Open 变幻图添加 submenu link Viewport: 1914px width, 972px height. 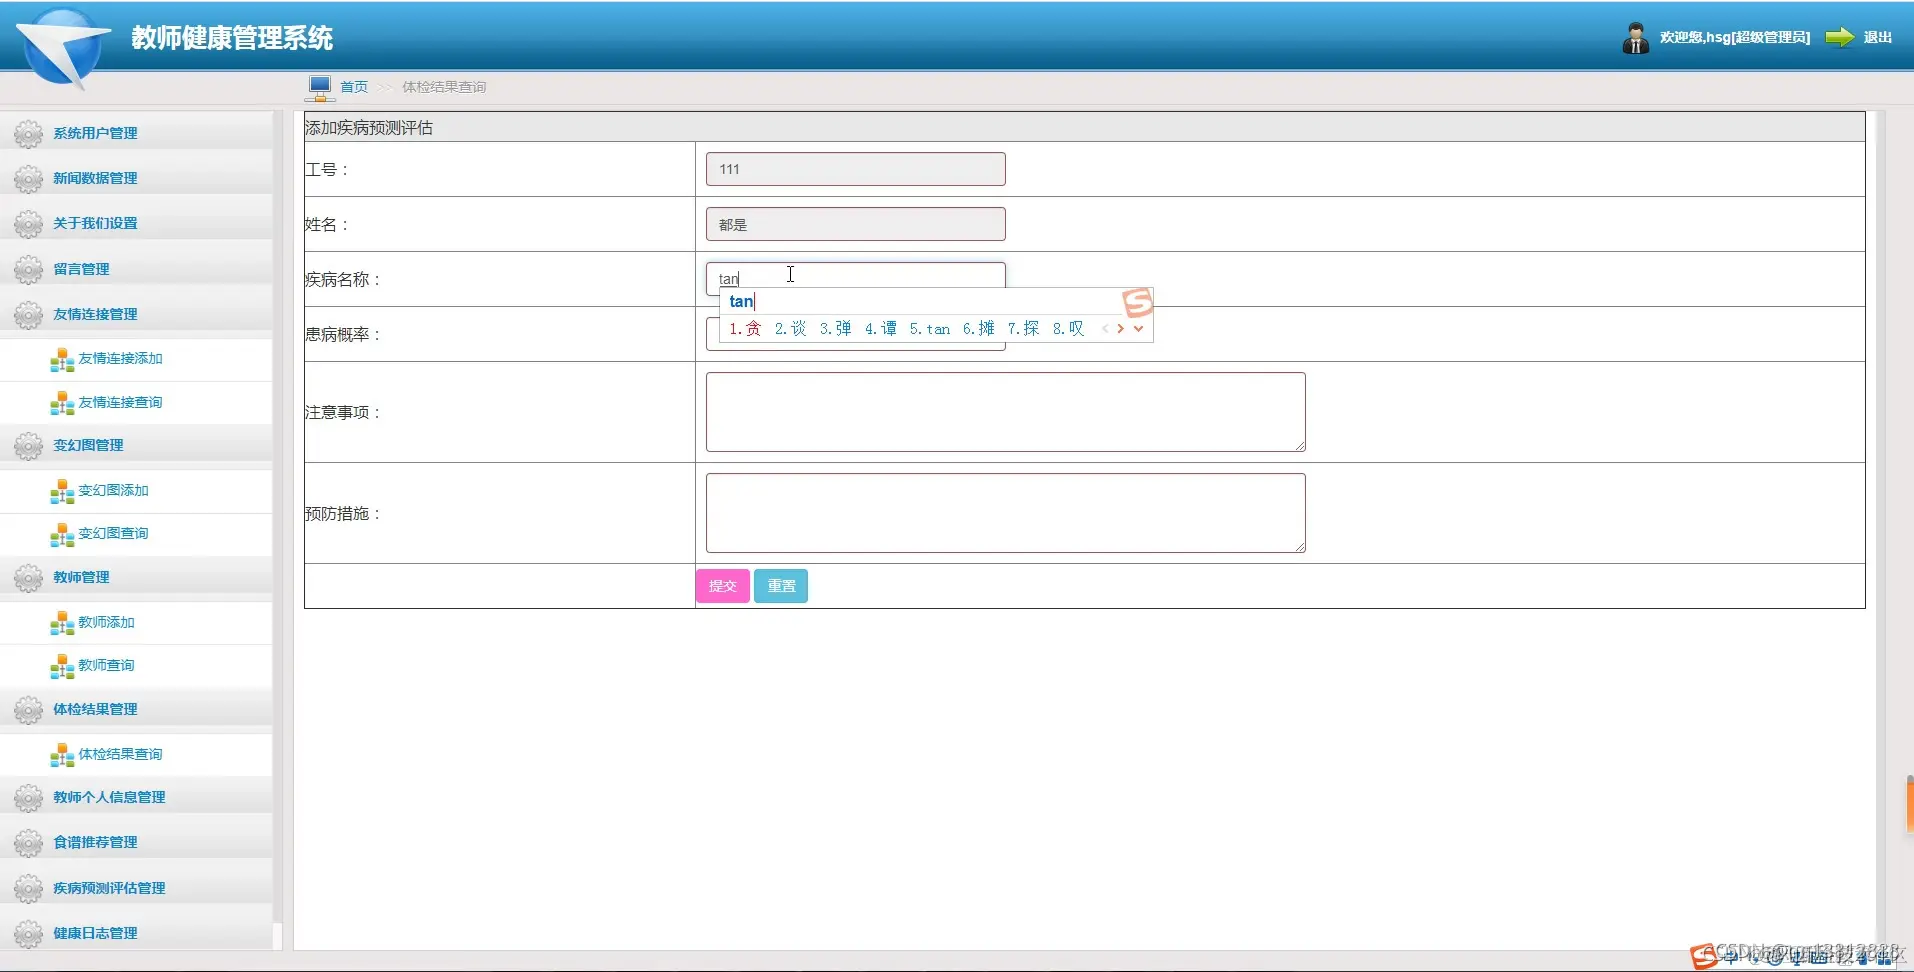tap(113, 490)
